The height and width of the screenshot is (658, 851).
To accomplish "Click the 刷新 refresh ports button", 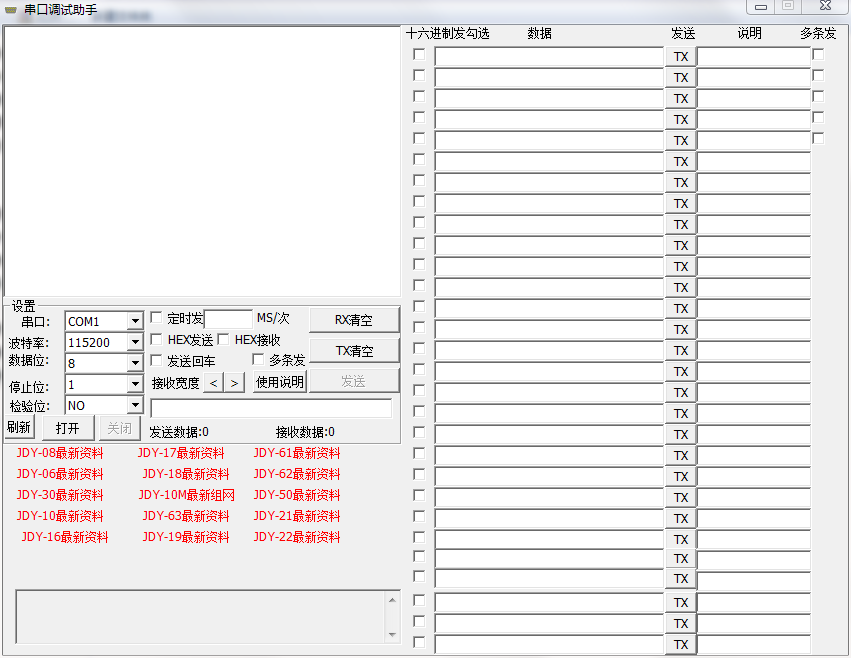I will [19, 427].
